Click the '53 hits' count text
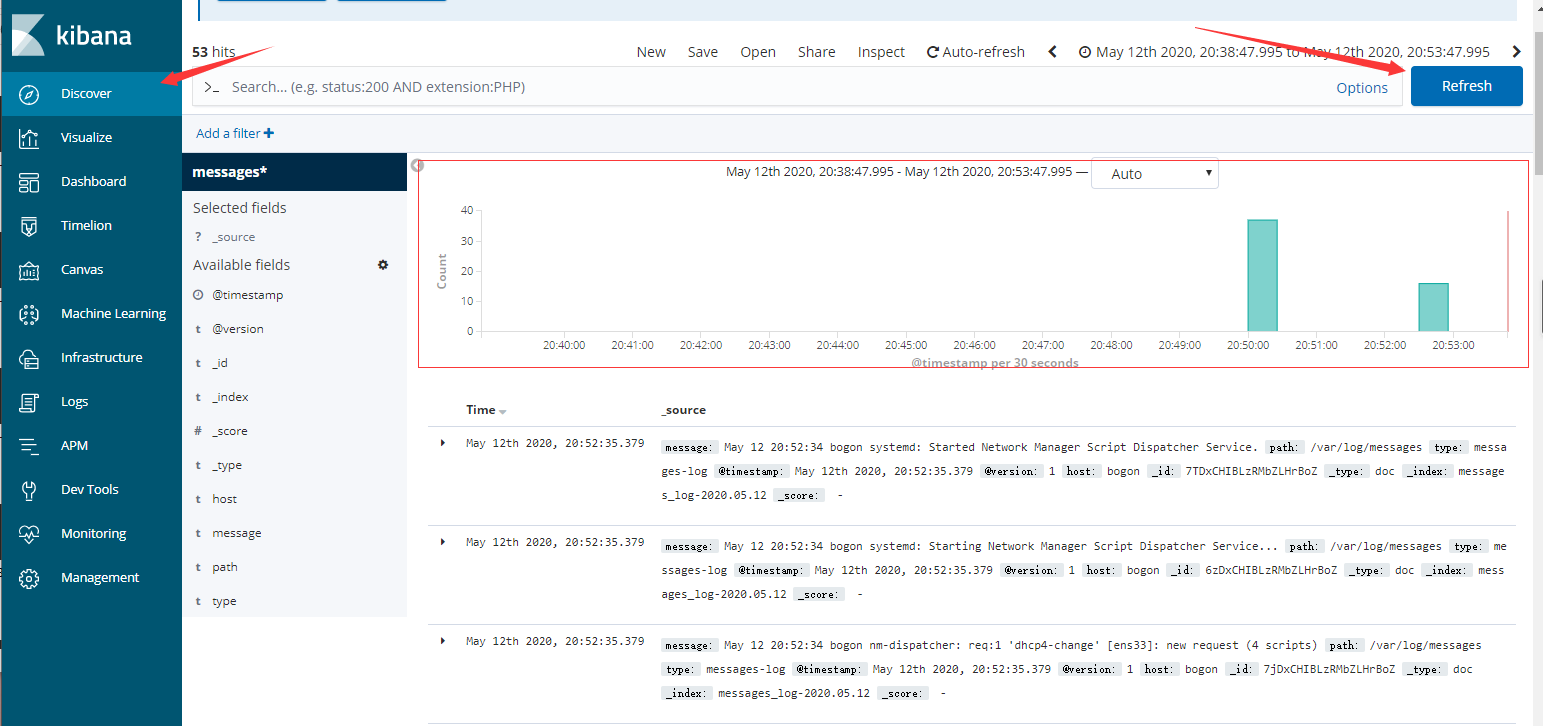This screenshot has width=1543, height=726. coord(213,52)
